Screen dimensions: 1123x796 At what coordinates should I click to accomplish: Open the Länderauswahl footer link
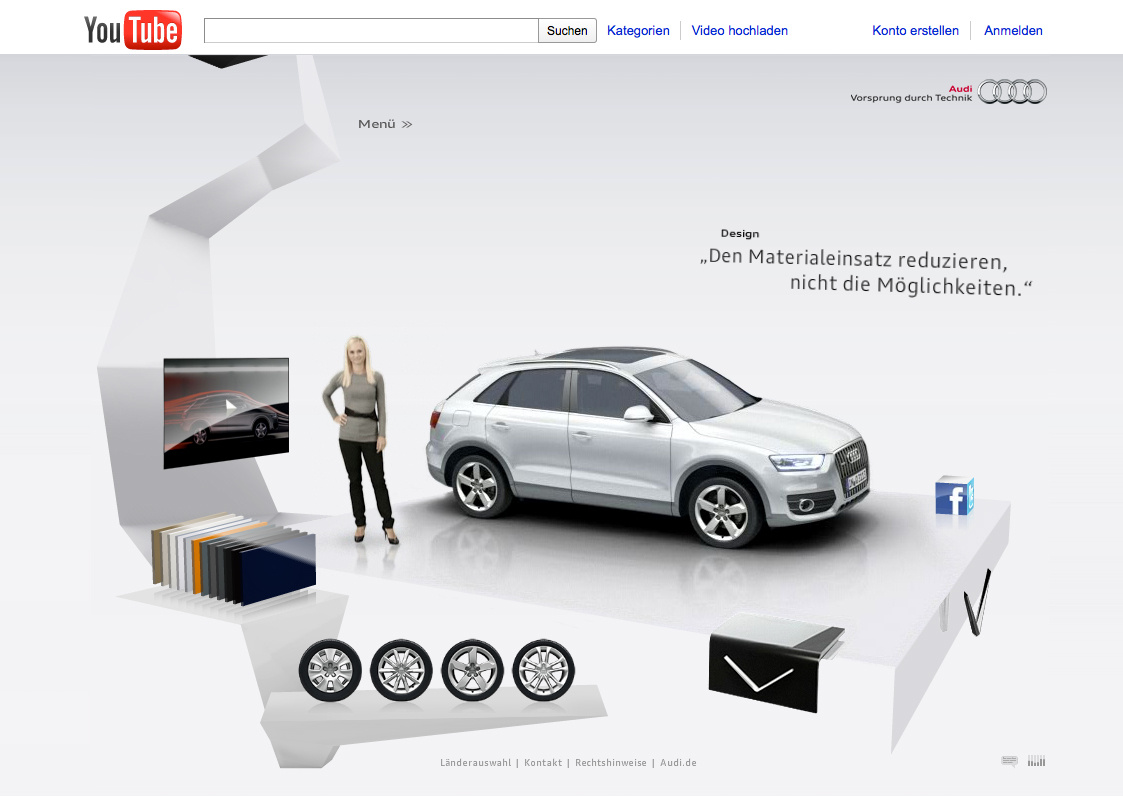point(476,763)
